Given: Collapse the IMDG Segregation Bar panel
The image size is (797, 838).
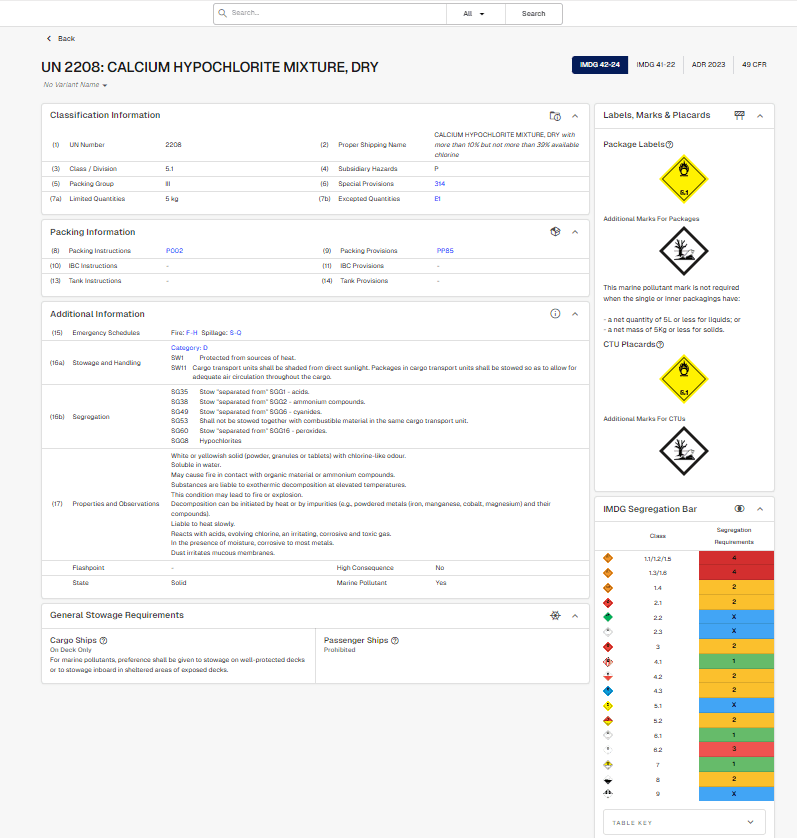Looking at the screenshot, I should pos(759,509).
